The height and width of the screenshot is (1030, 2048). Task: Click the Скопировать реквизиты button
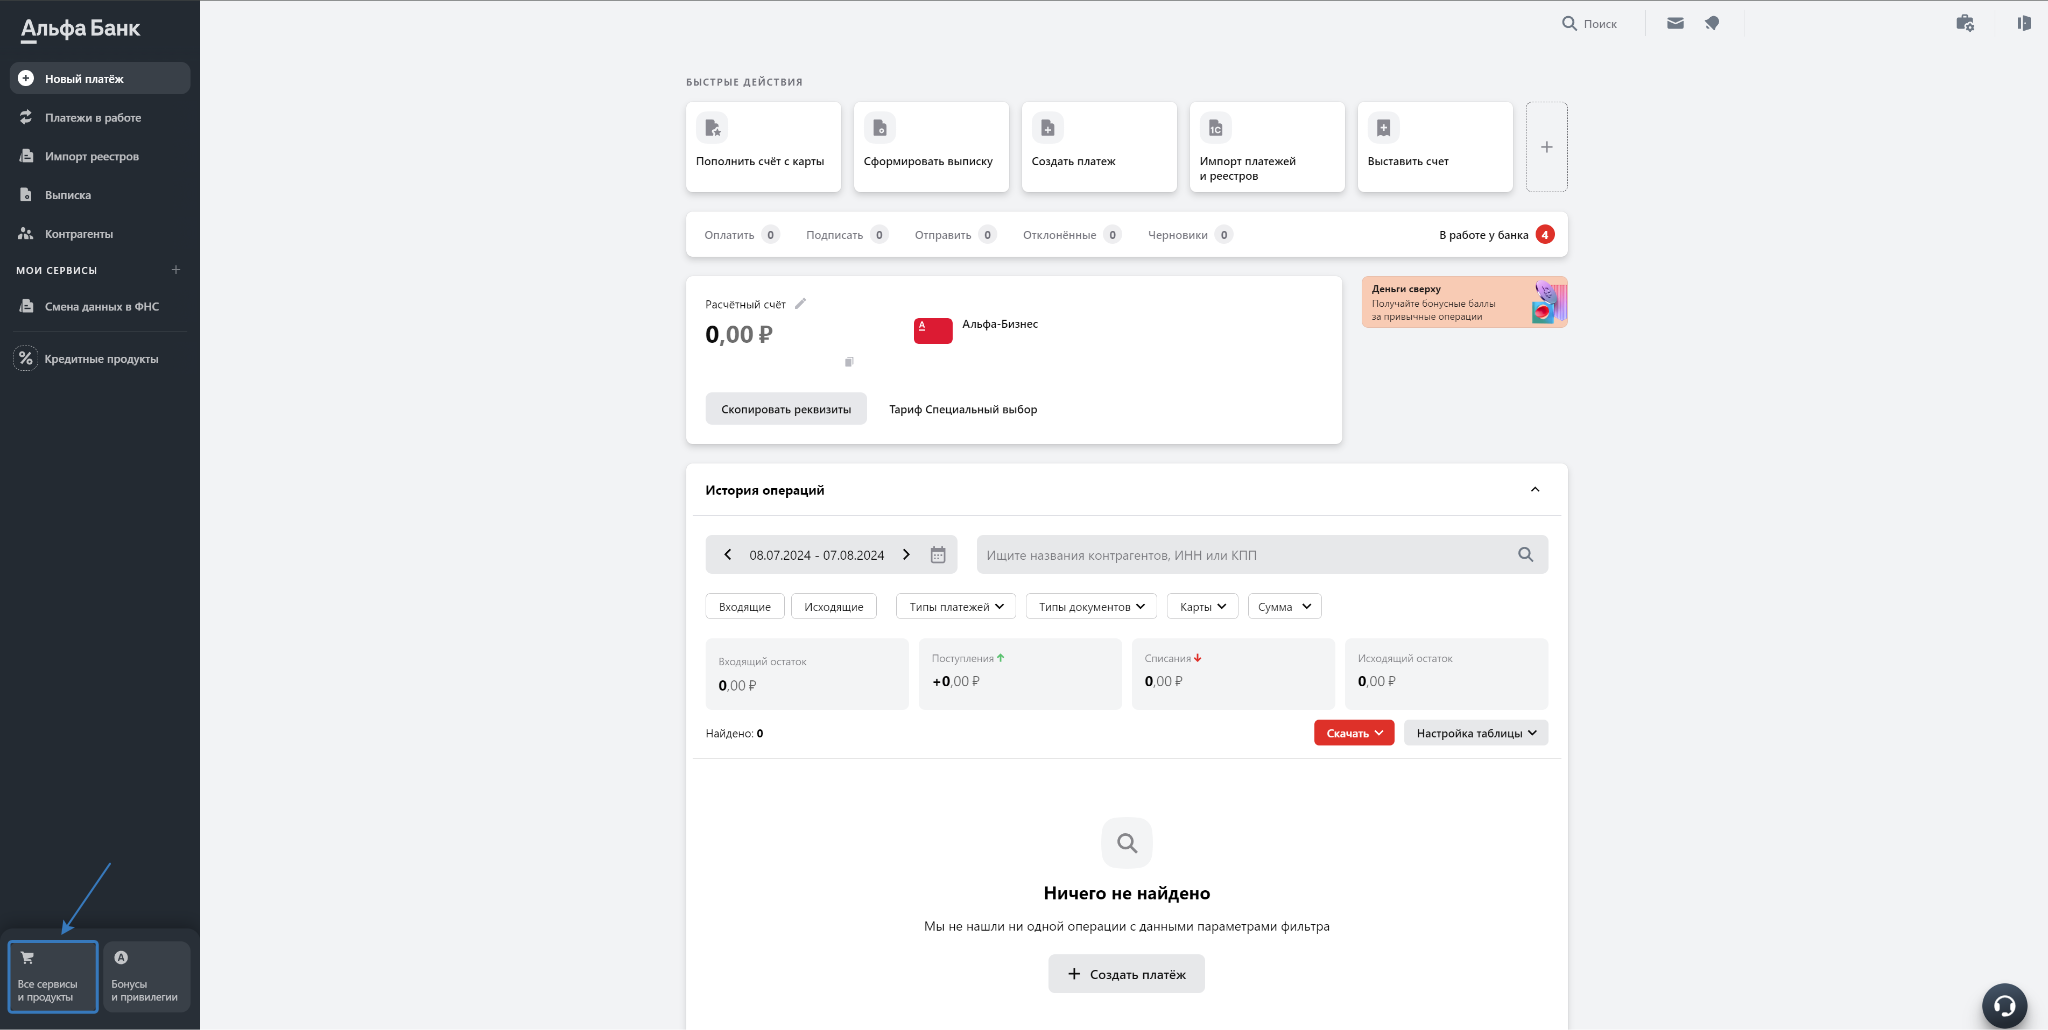(x=786, y=409)
